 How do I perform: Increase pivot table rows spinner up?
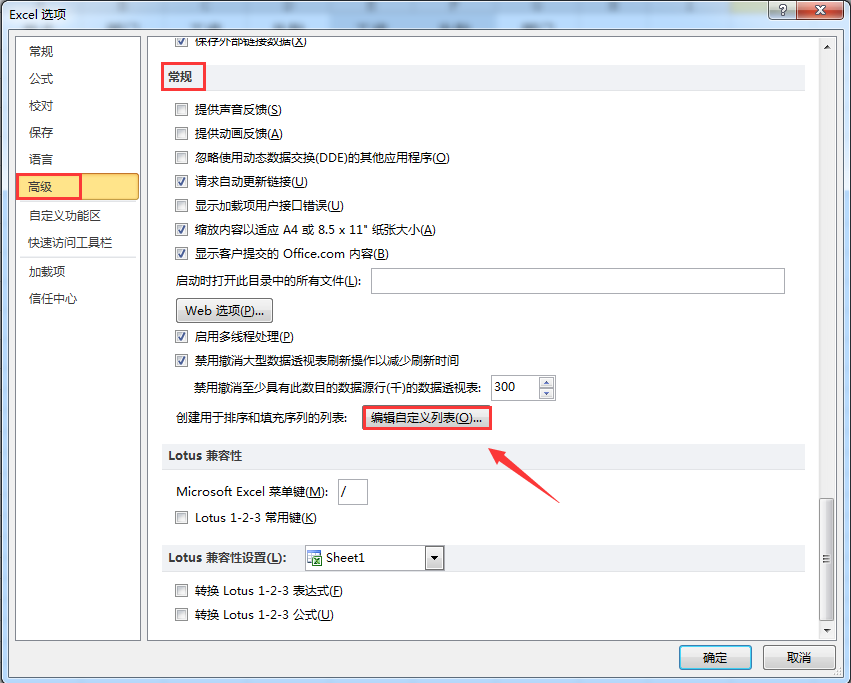pos(547,382)
